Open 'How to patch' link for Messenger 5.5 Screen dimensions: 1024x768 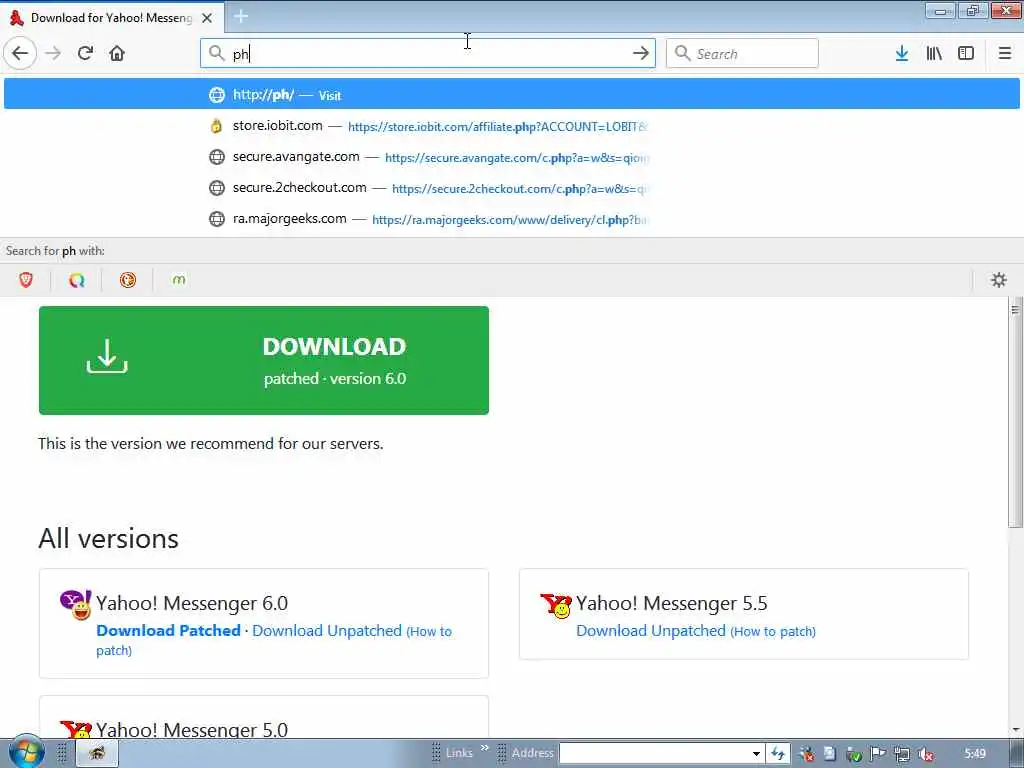(x=773, y=632)
